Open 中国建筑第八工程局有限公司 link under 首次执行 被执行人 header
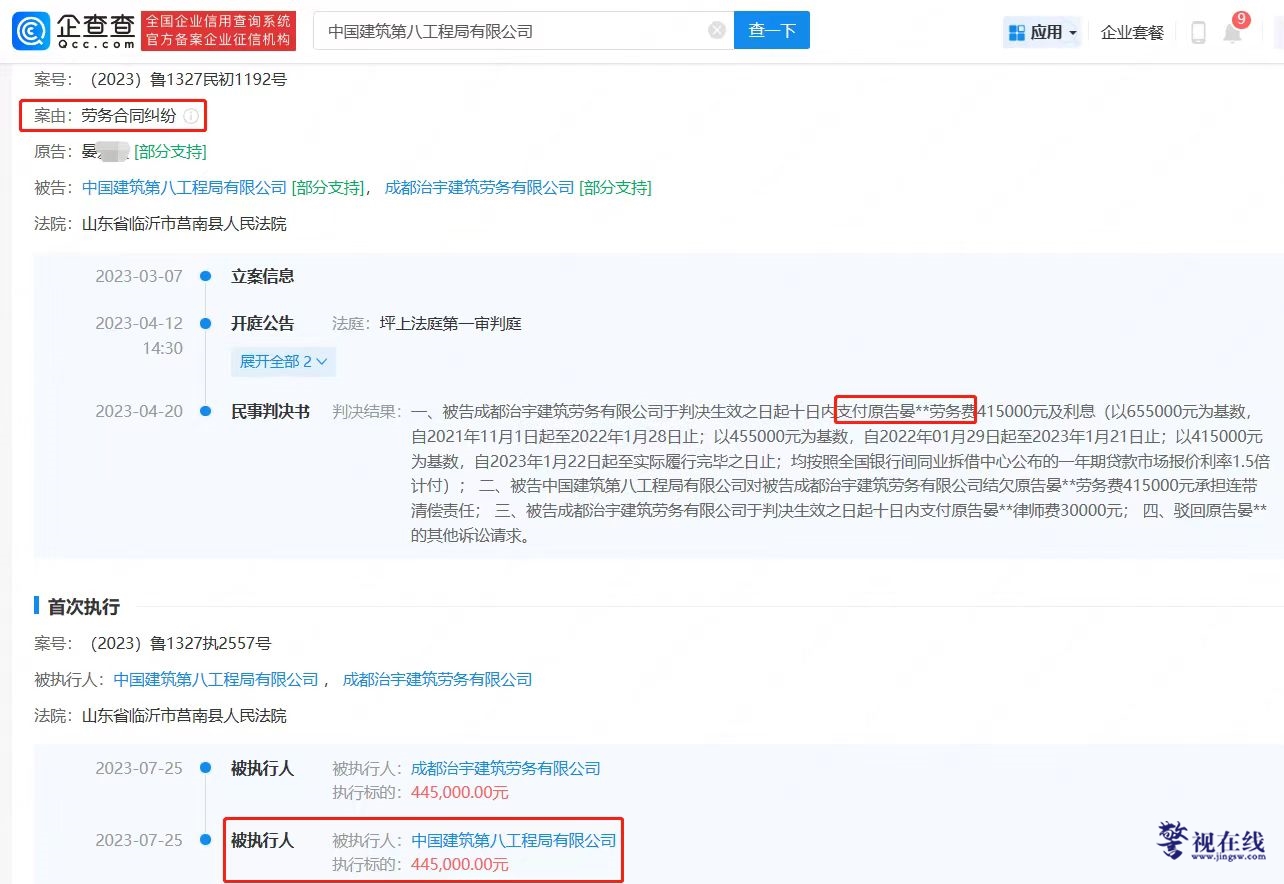1284x884 pixels. click(216, 680)
